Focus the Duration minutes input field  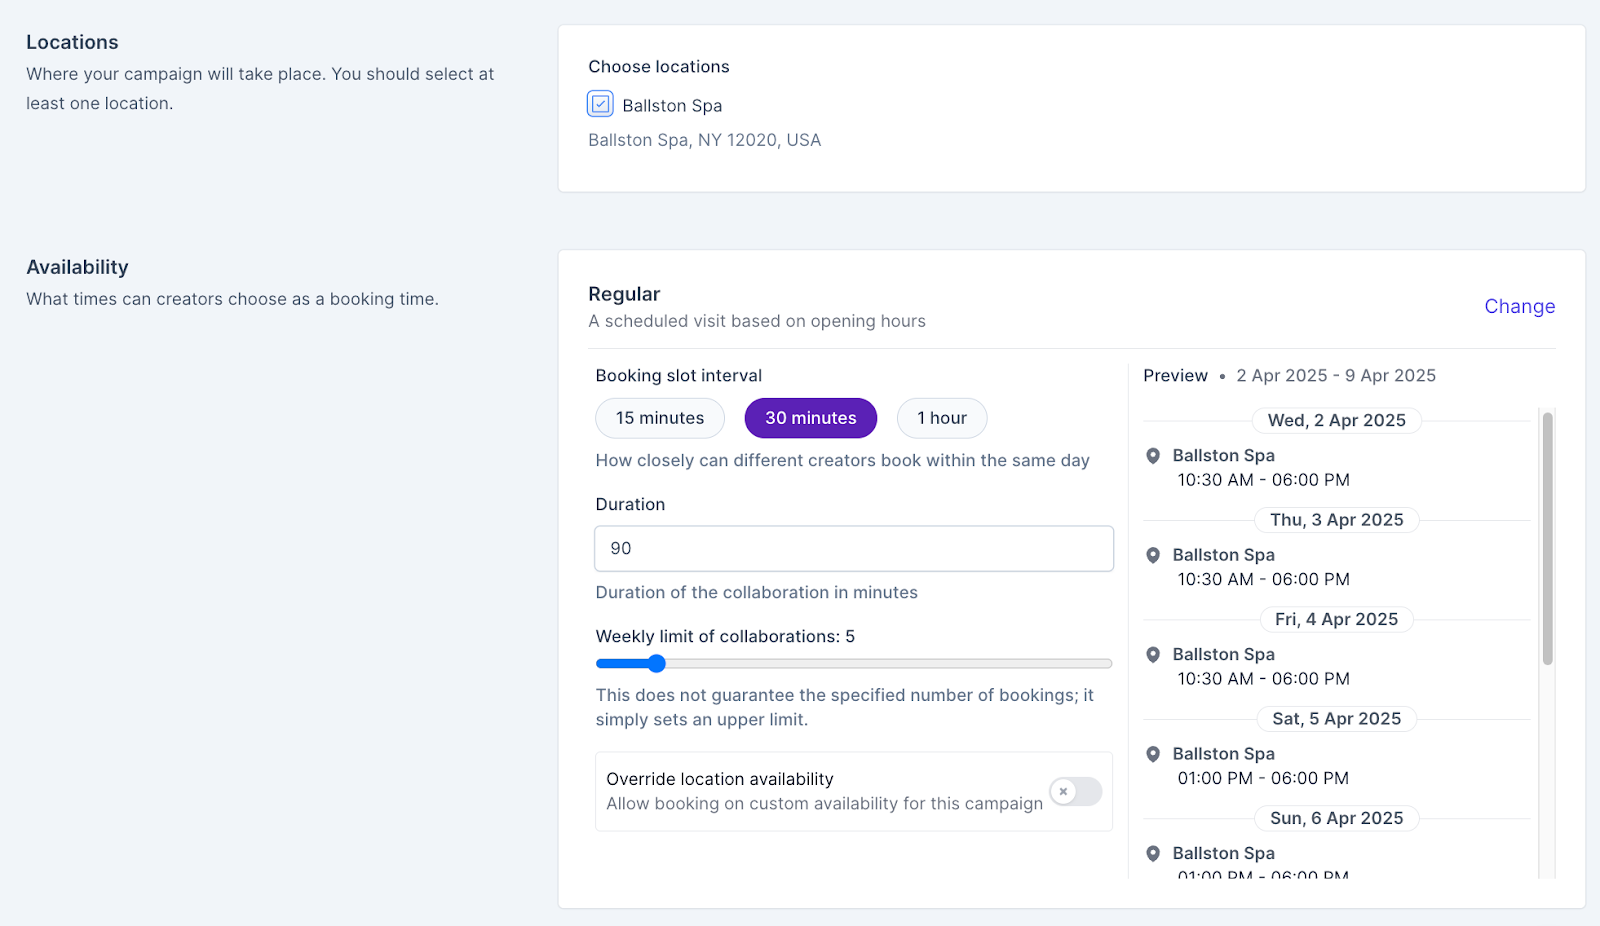854,549
